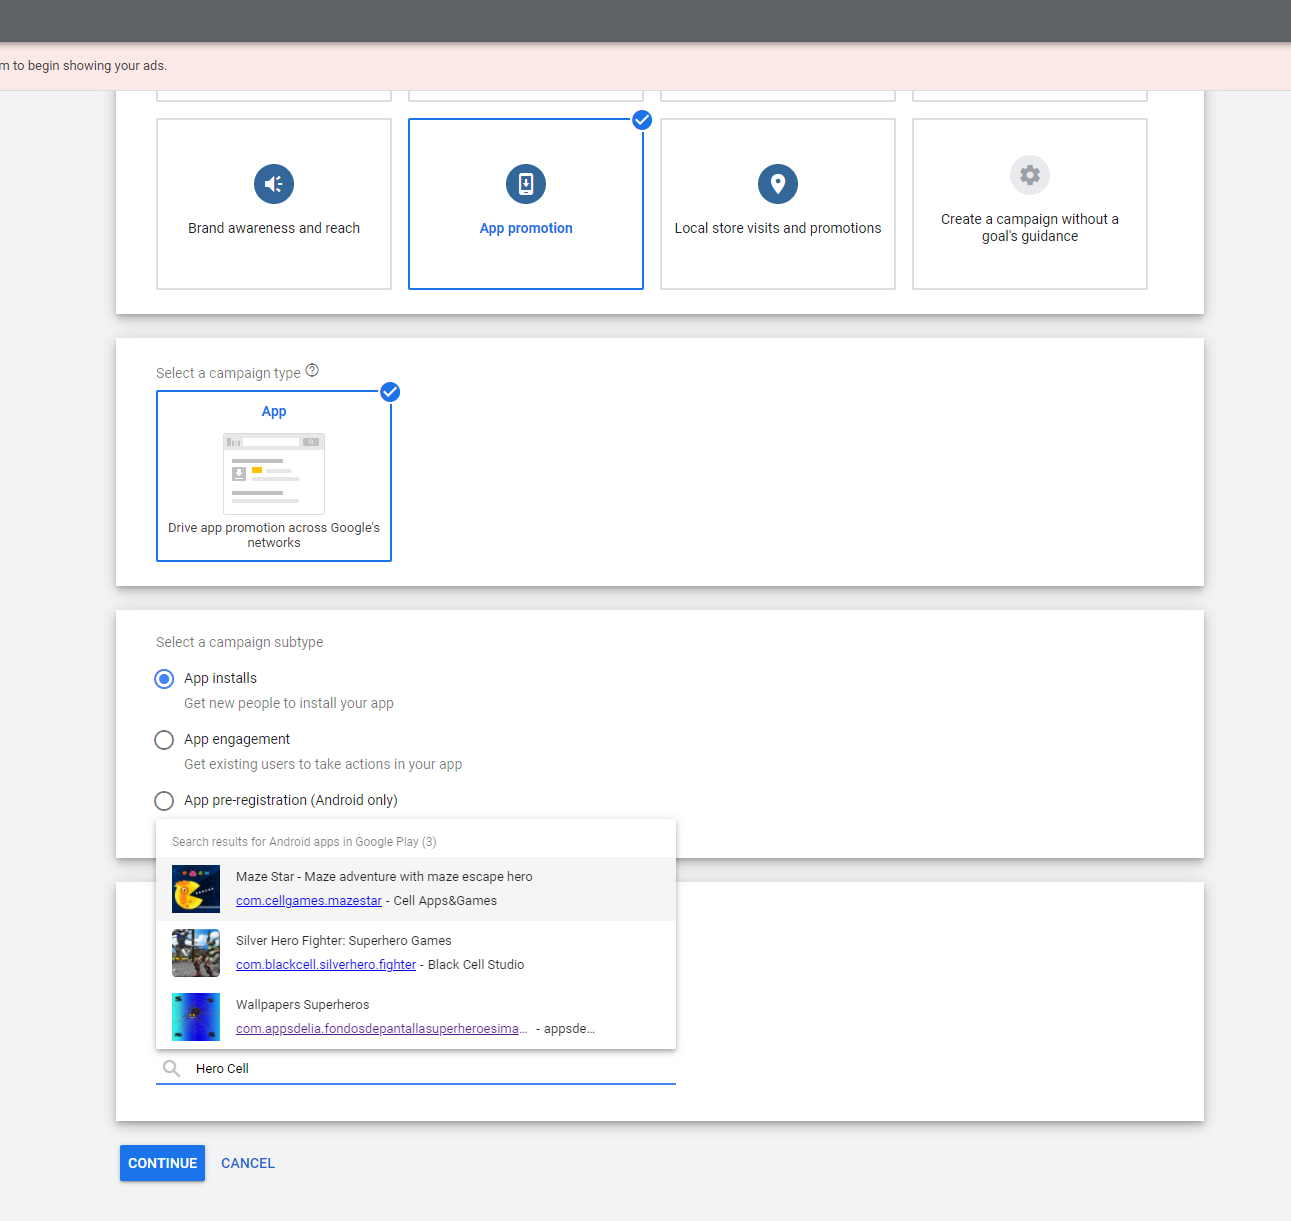
Task: Select the App installs radio button
Action: (x=164, y=679)
